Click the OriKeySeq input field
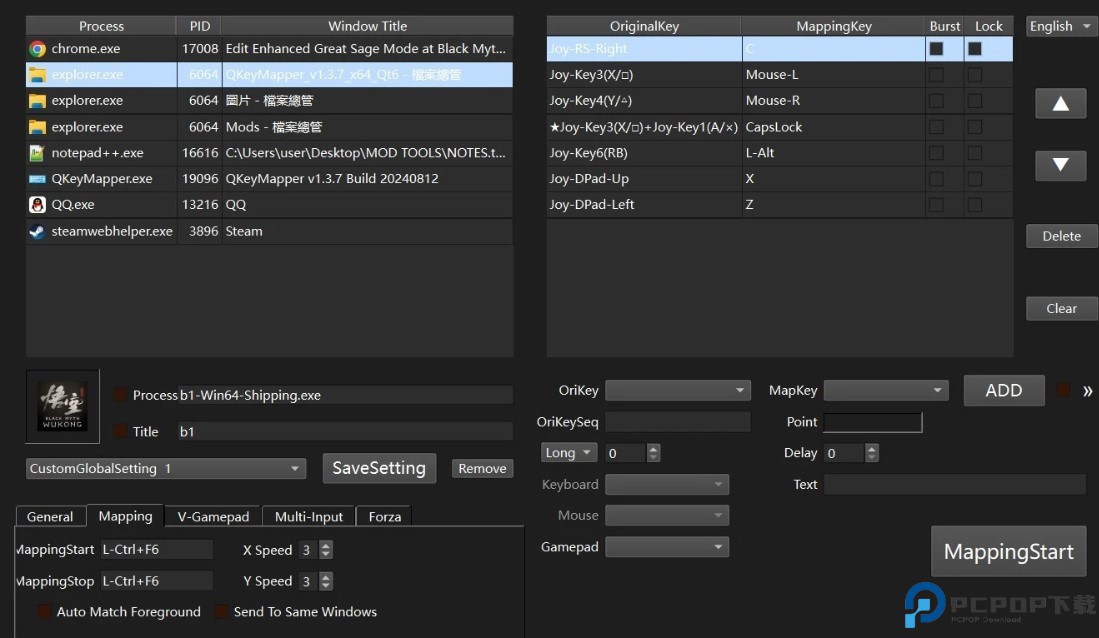The image size is (1099, 638). point(678,422)
